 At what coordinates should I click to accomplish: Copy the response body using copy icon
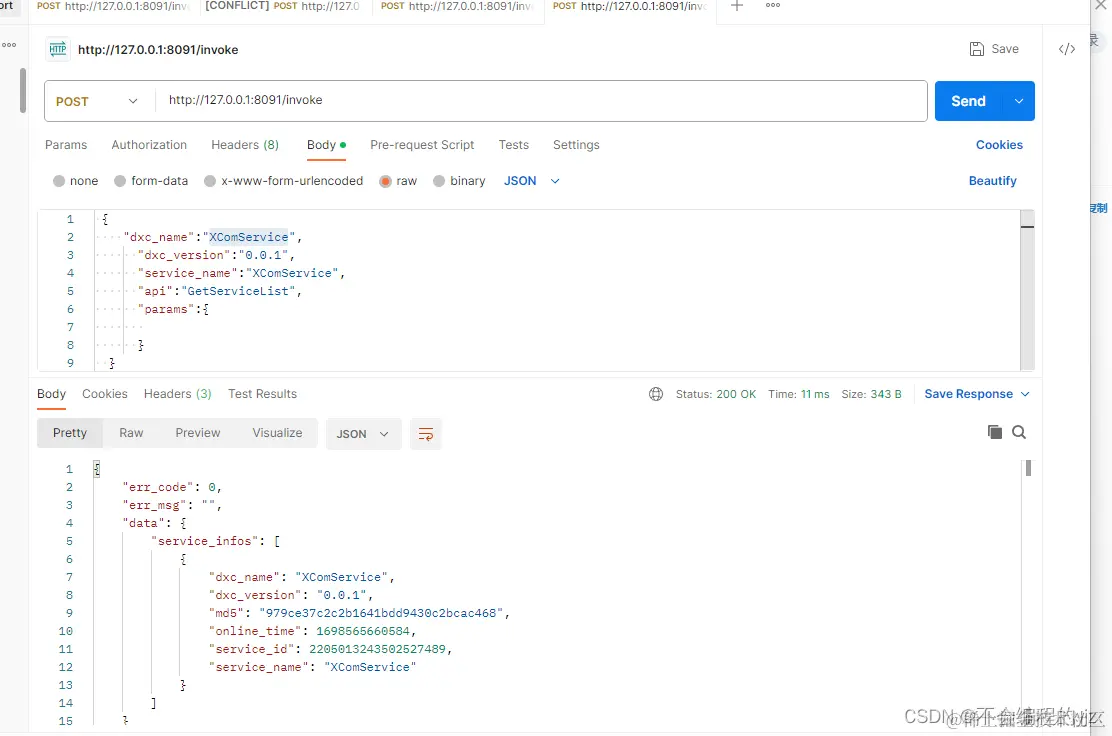pyautogui.click(x=994, y=432)
